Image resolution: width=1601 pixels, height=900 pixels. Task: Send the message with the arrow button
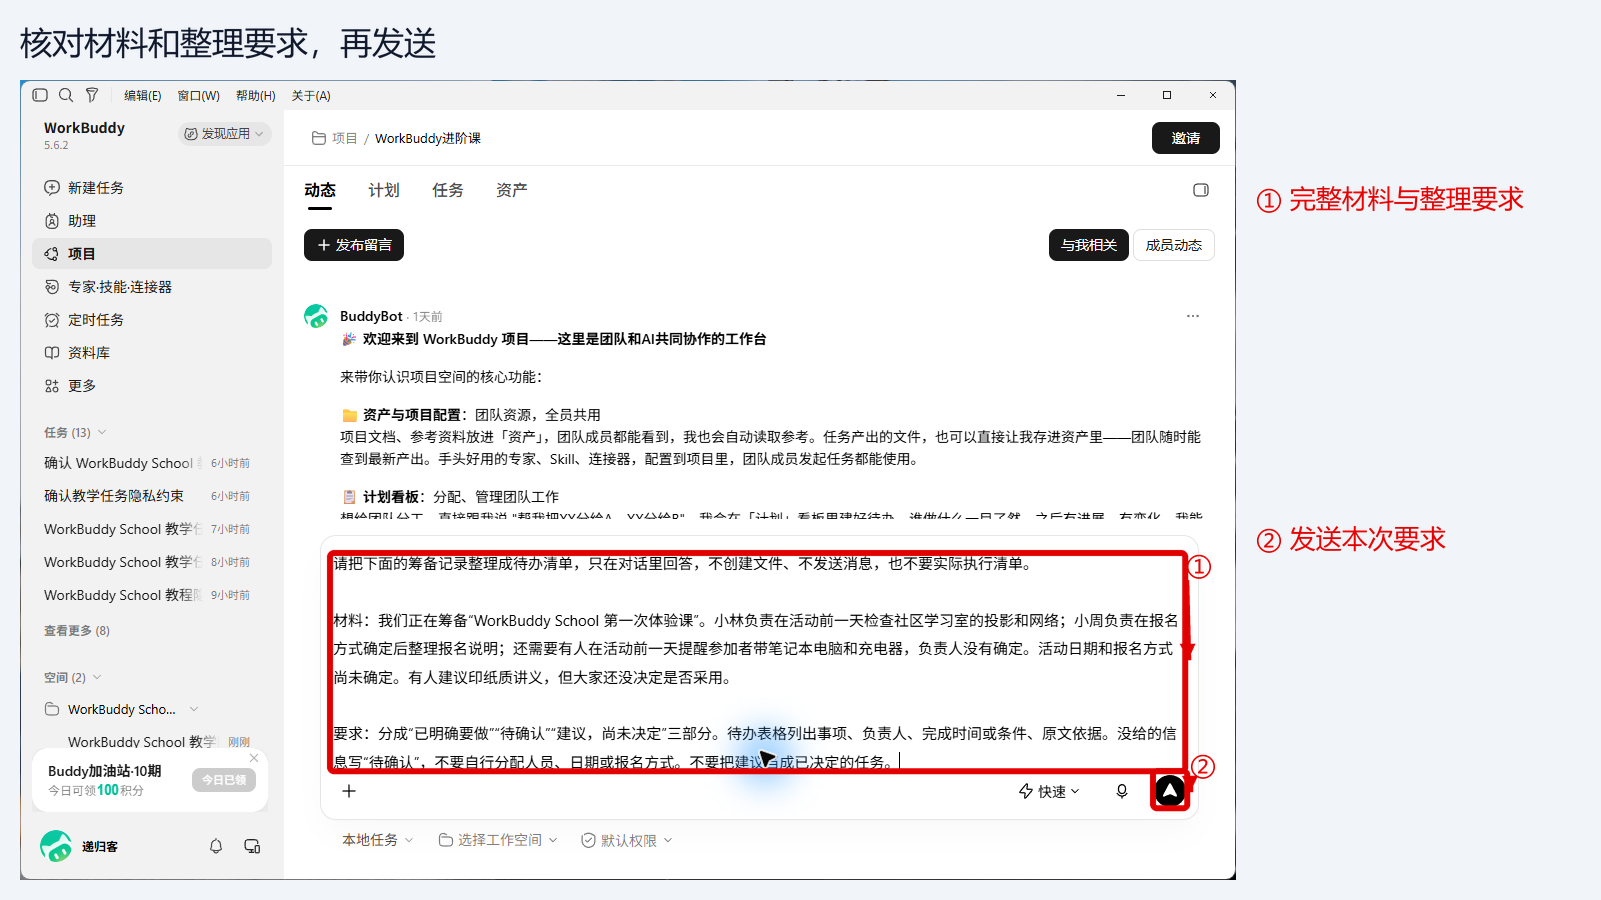point(1169,791)
